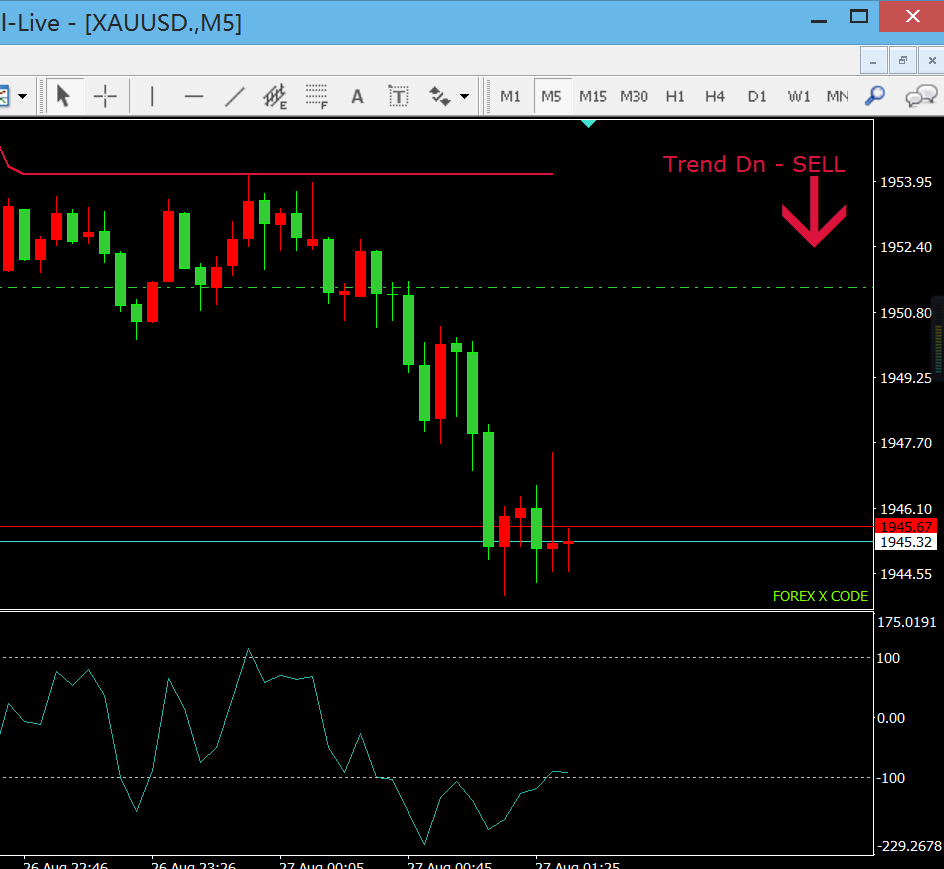Restore the inner chart window
This screenshot has width=944, height=869.
tap(902, 60)
